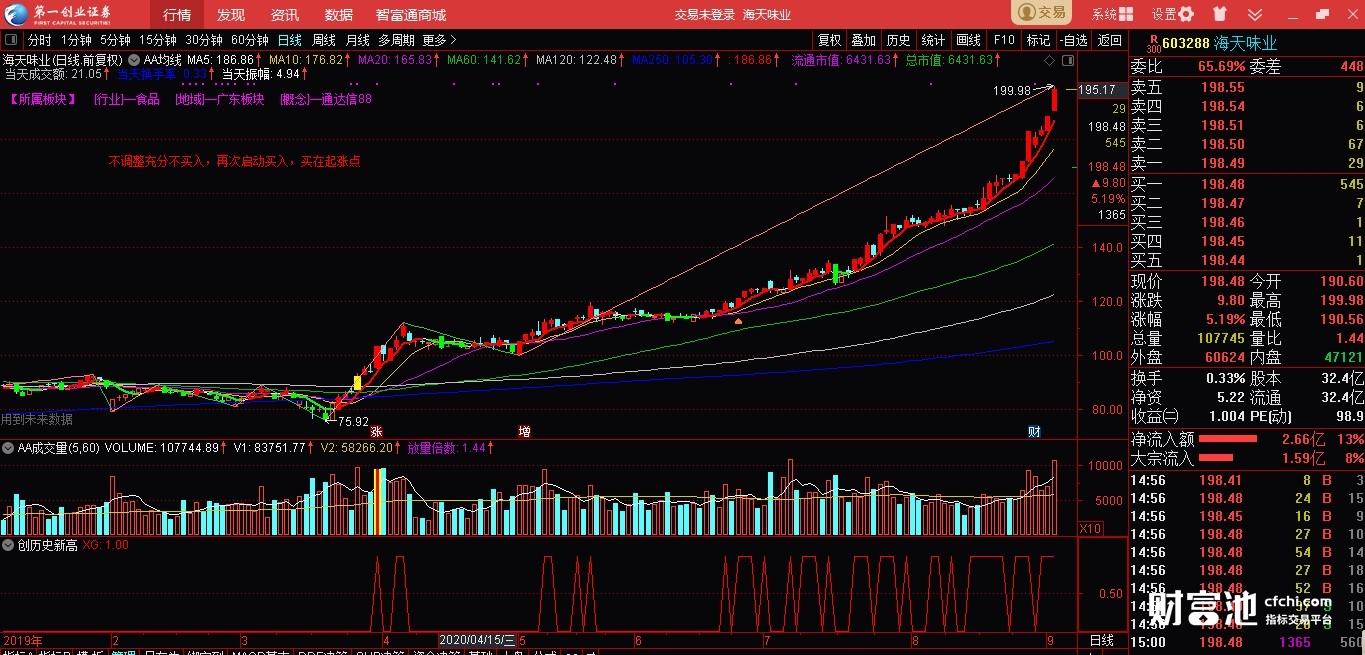Screen dimensions: 1365x655
Task: Click the 委比 65.69% value
Action: pyautogui.click(x=1221, y=67)
